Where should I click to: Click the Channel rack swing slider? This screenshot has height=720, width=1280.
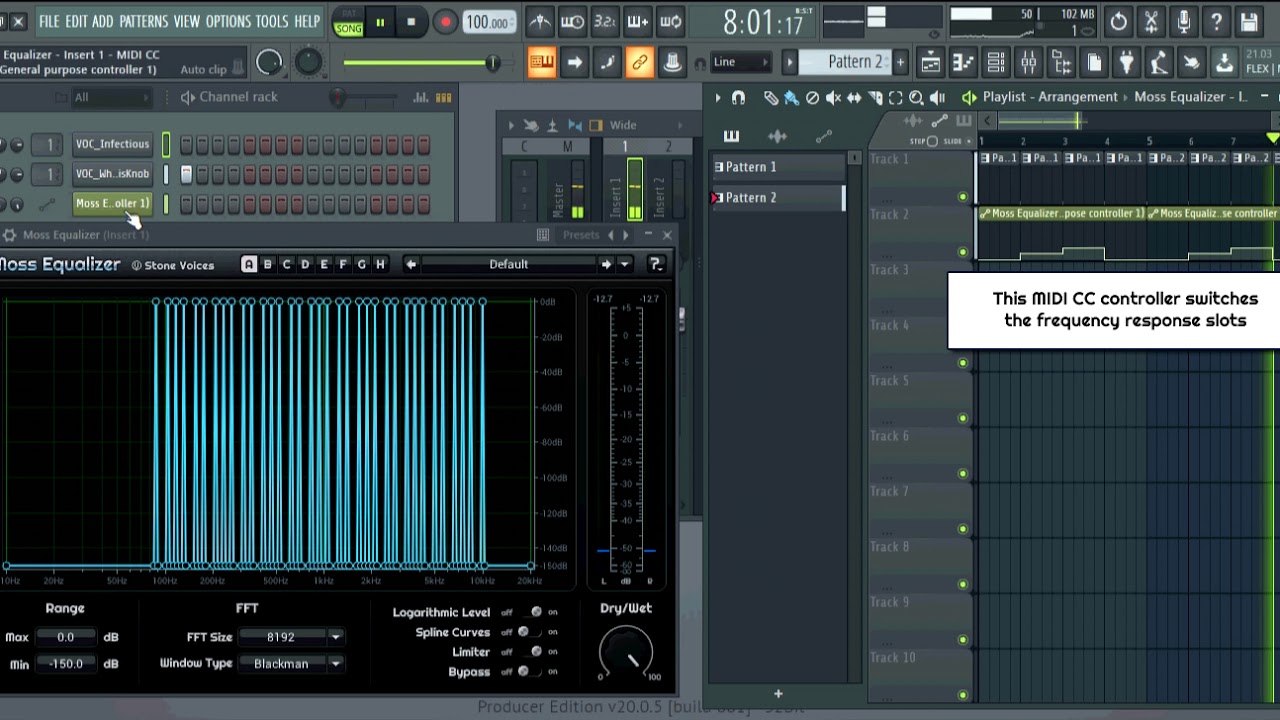(x=364, y=97)
